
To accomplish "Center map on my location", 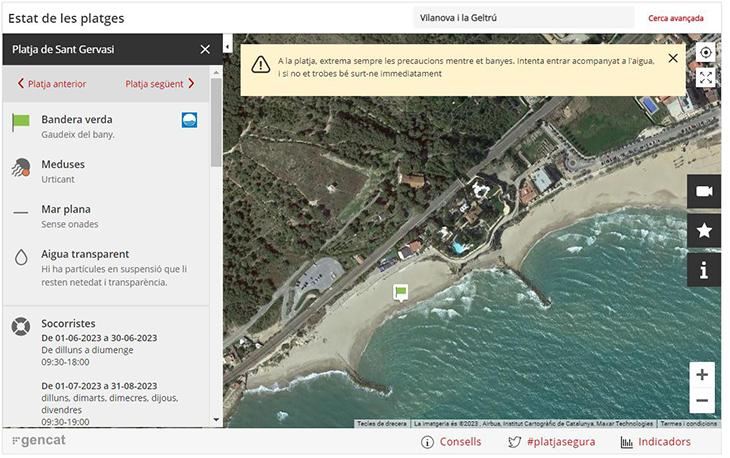I will tap(706, 53).
